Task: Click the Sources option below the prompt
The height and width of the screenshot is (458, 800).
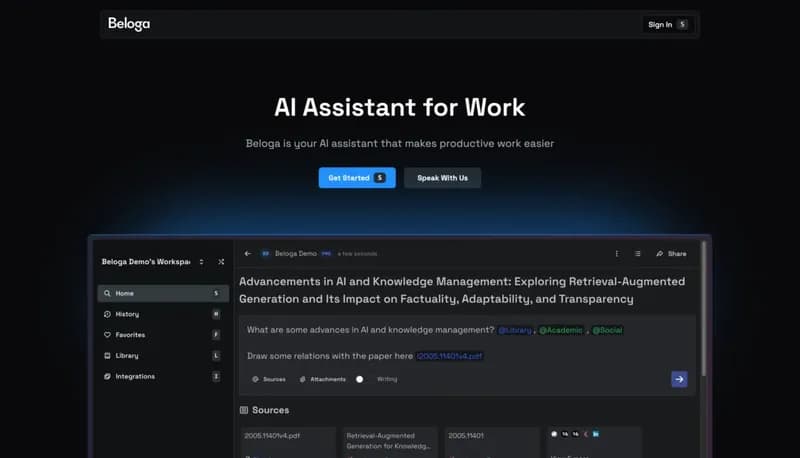Action: point(269,379)
